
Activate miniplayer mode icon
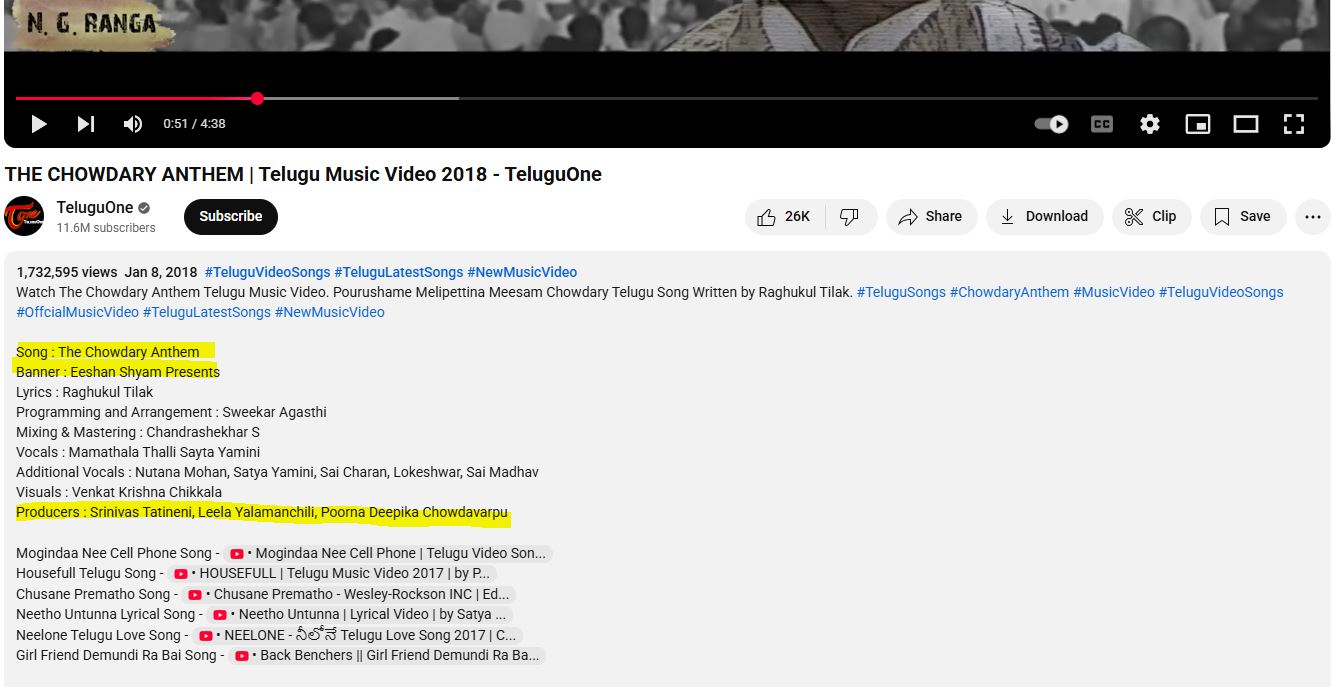[x=1197, y=124]
